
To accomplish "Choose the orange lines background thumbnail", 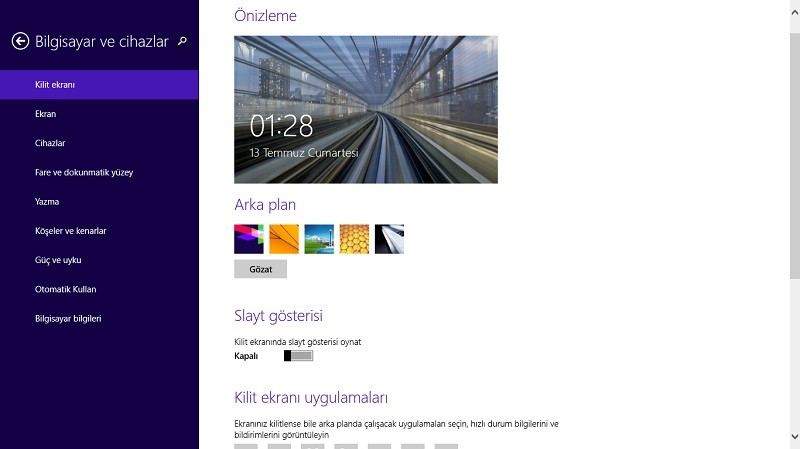I will point(284,239).
